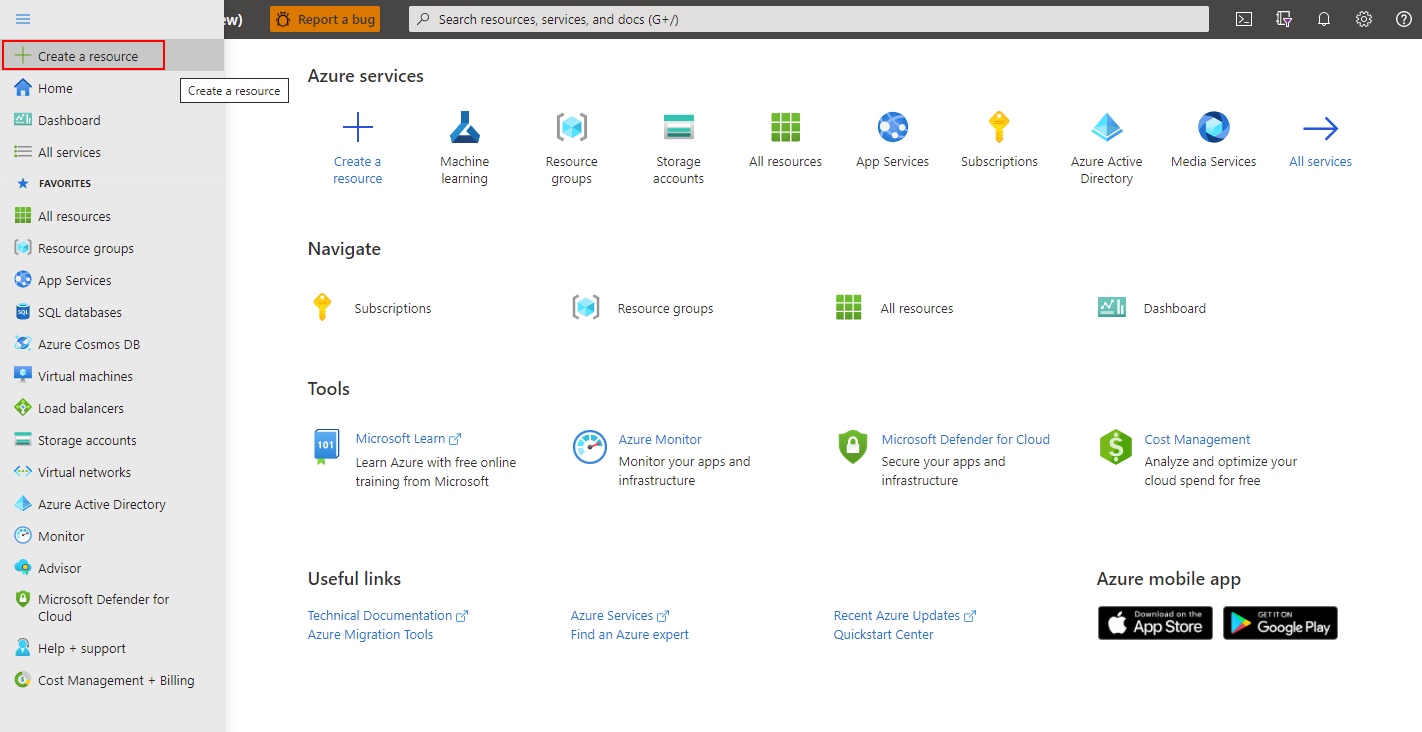Open Microsoft Defender for Cloud in sidebar
1422x732 pixels.
[x=112, y=608]
